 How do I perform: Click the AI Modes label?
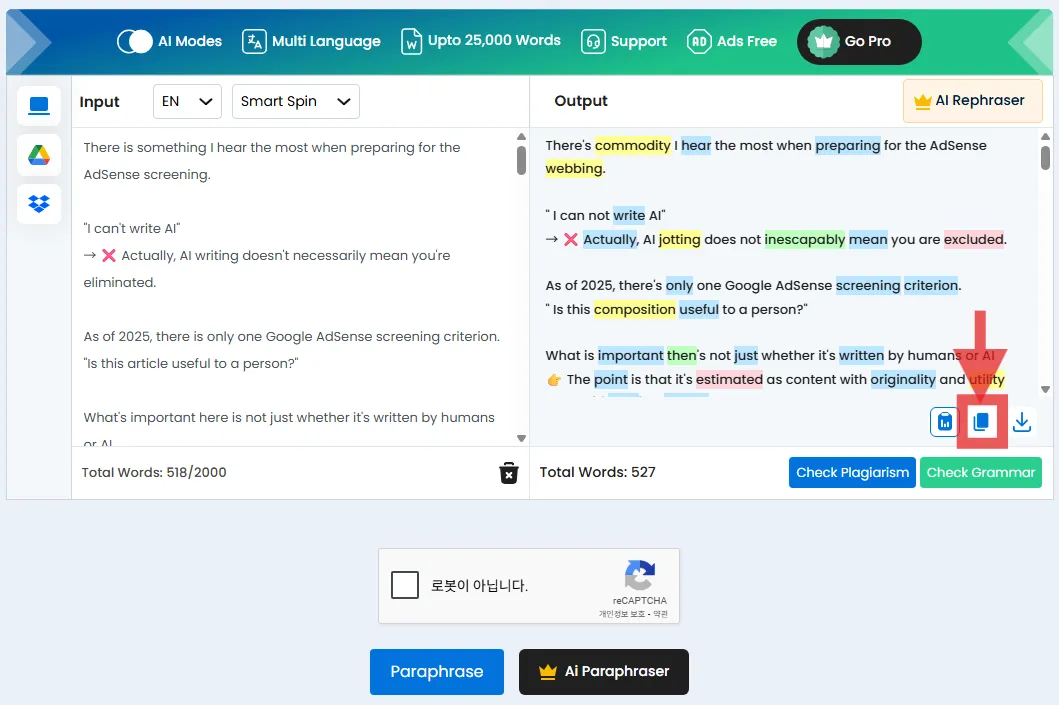(x=190, y=41)
